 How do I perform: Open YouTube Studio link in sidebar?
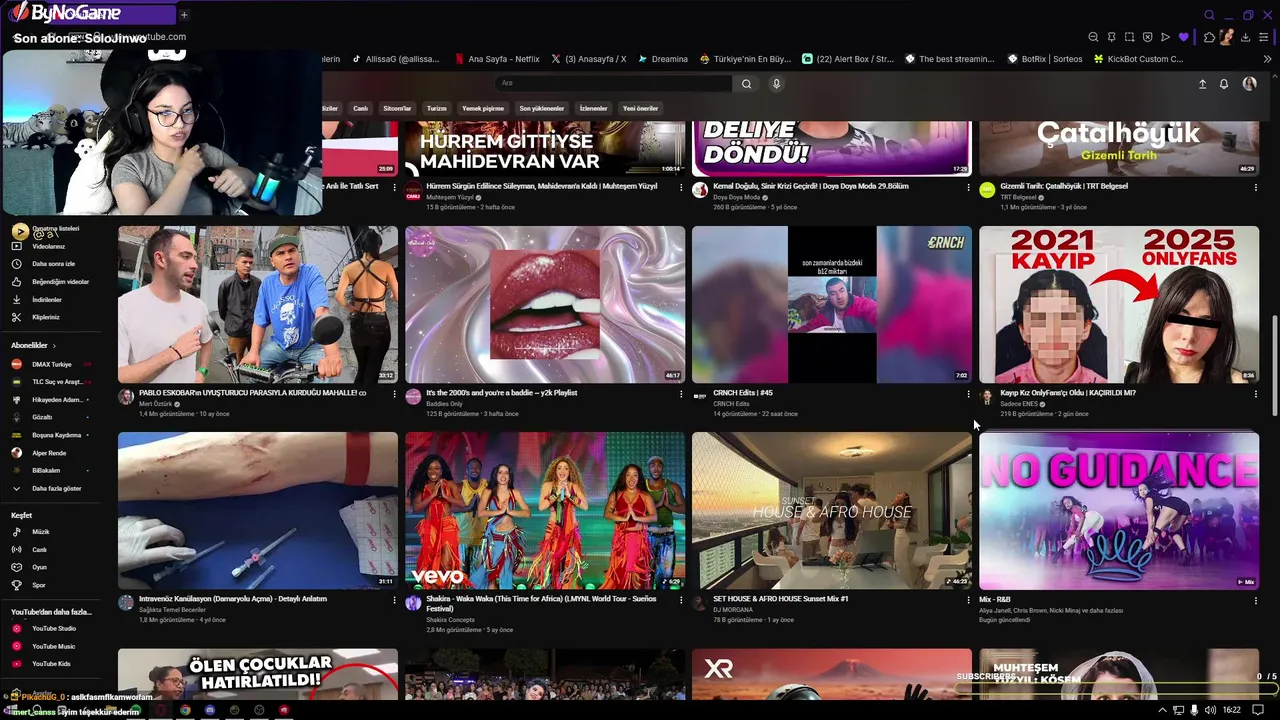click(x=53, y=628)
